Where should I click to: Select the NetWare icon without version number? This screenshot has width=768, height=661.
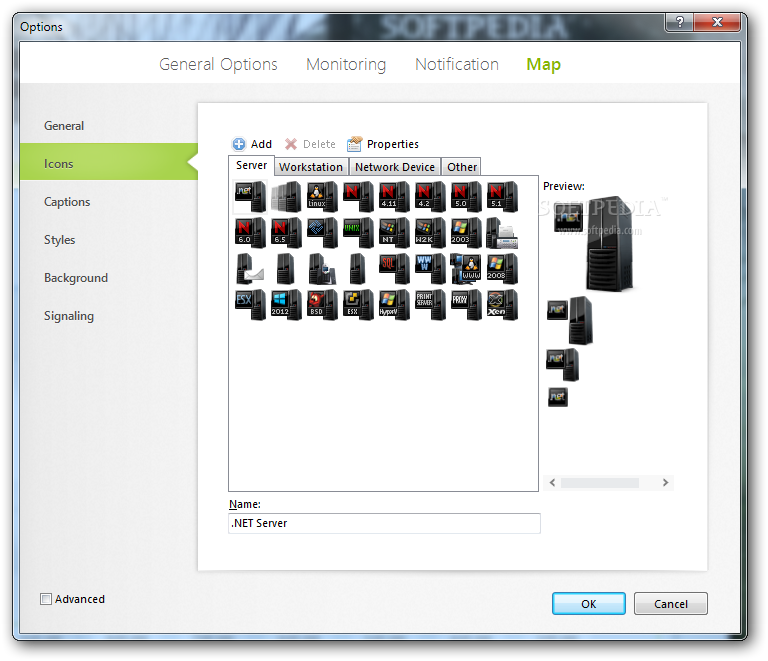[358, 196]
